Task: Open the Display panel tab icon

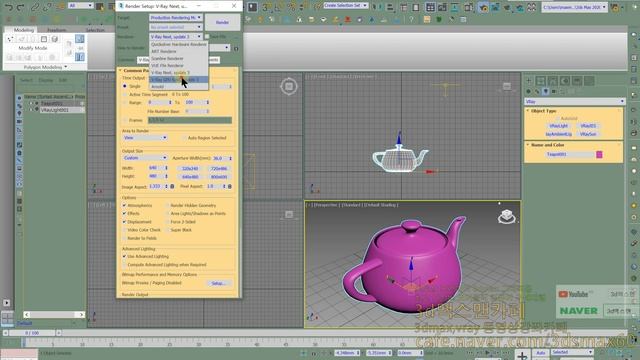Action: click(x=577, y=81)
